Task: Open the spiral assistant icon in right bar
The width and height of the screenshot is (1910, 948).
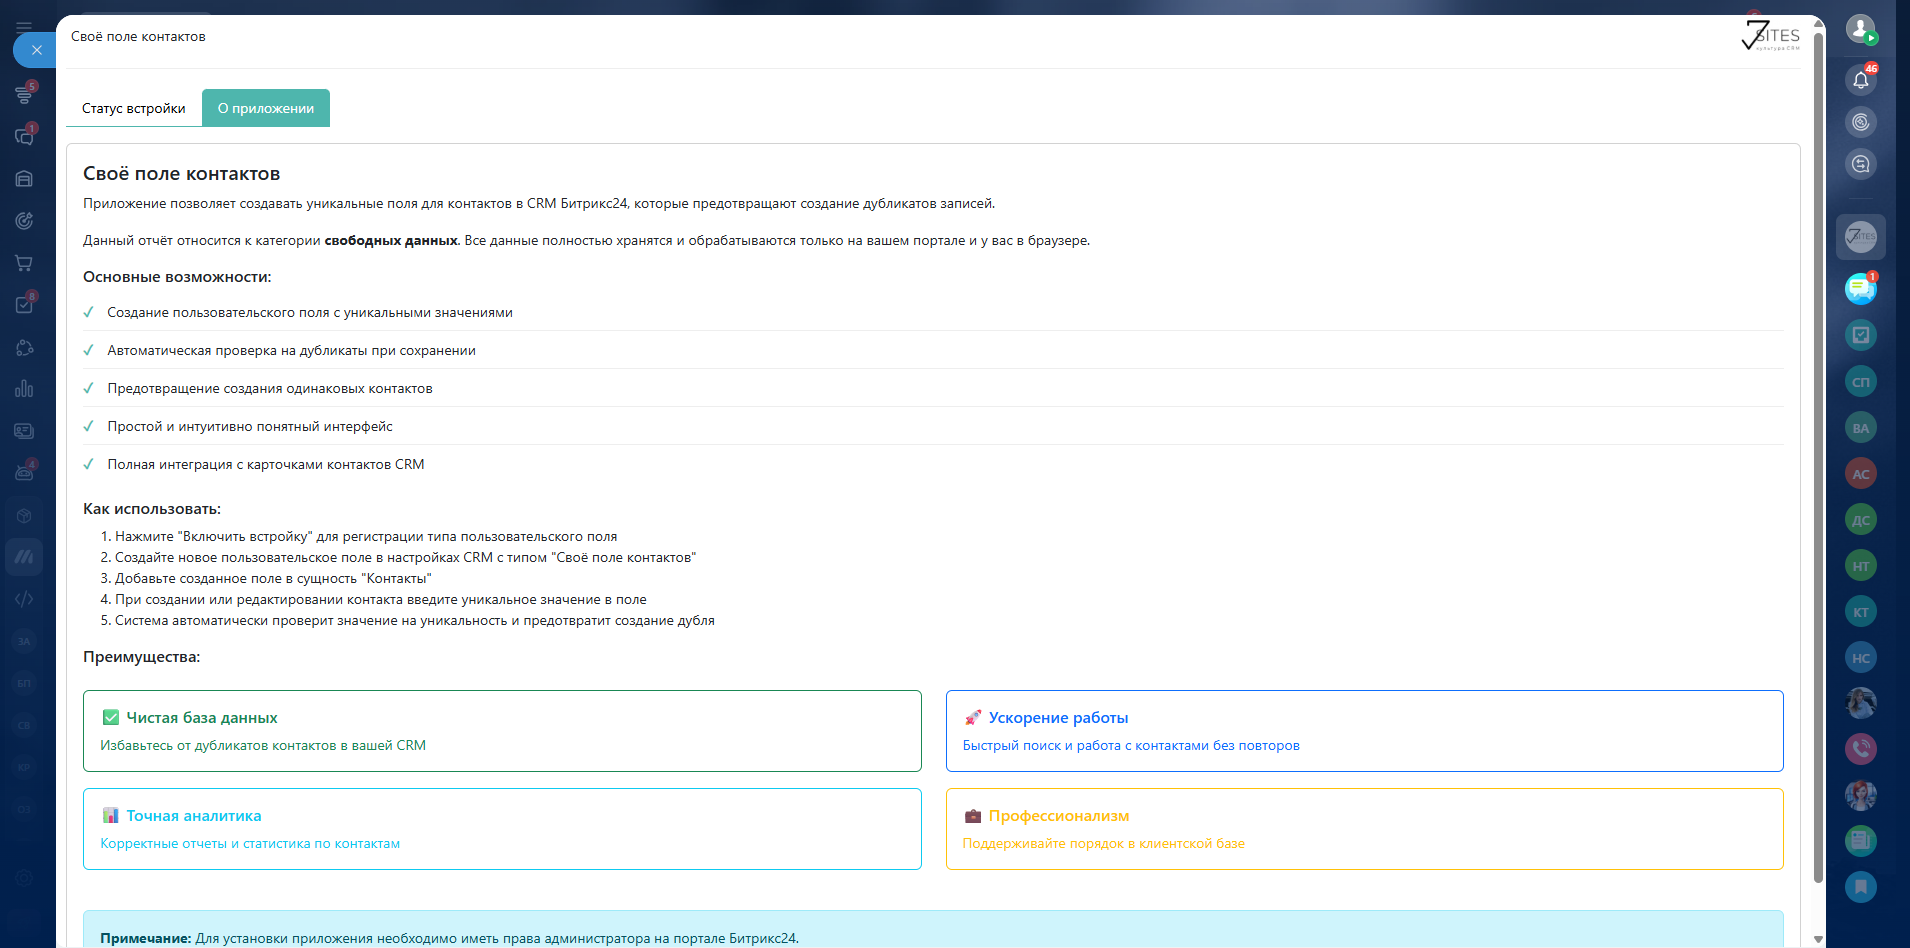Action: (x=1861, y=122)
